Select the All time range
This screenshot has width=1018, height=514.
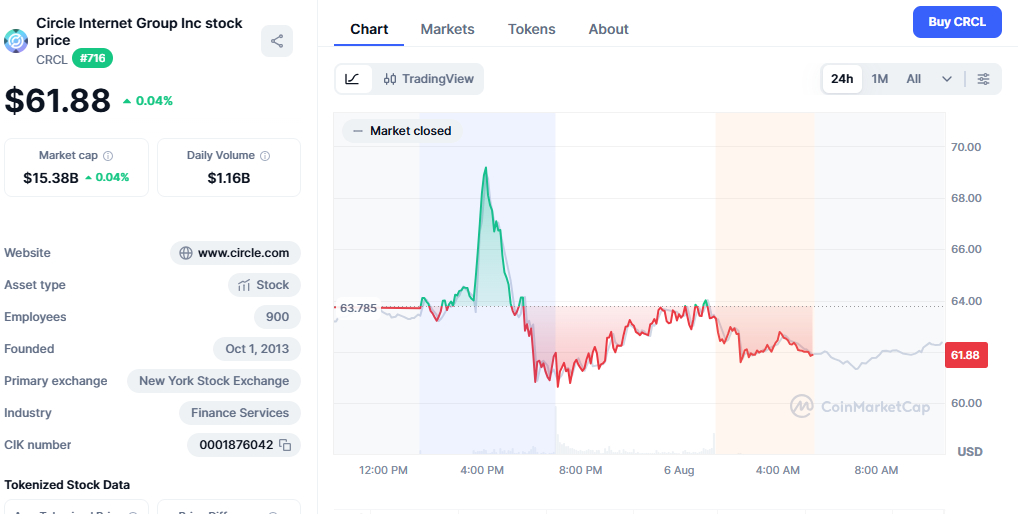click(913, 79)
